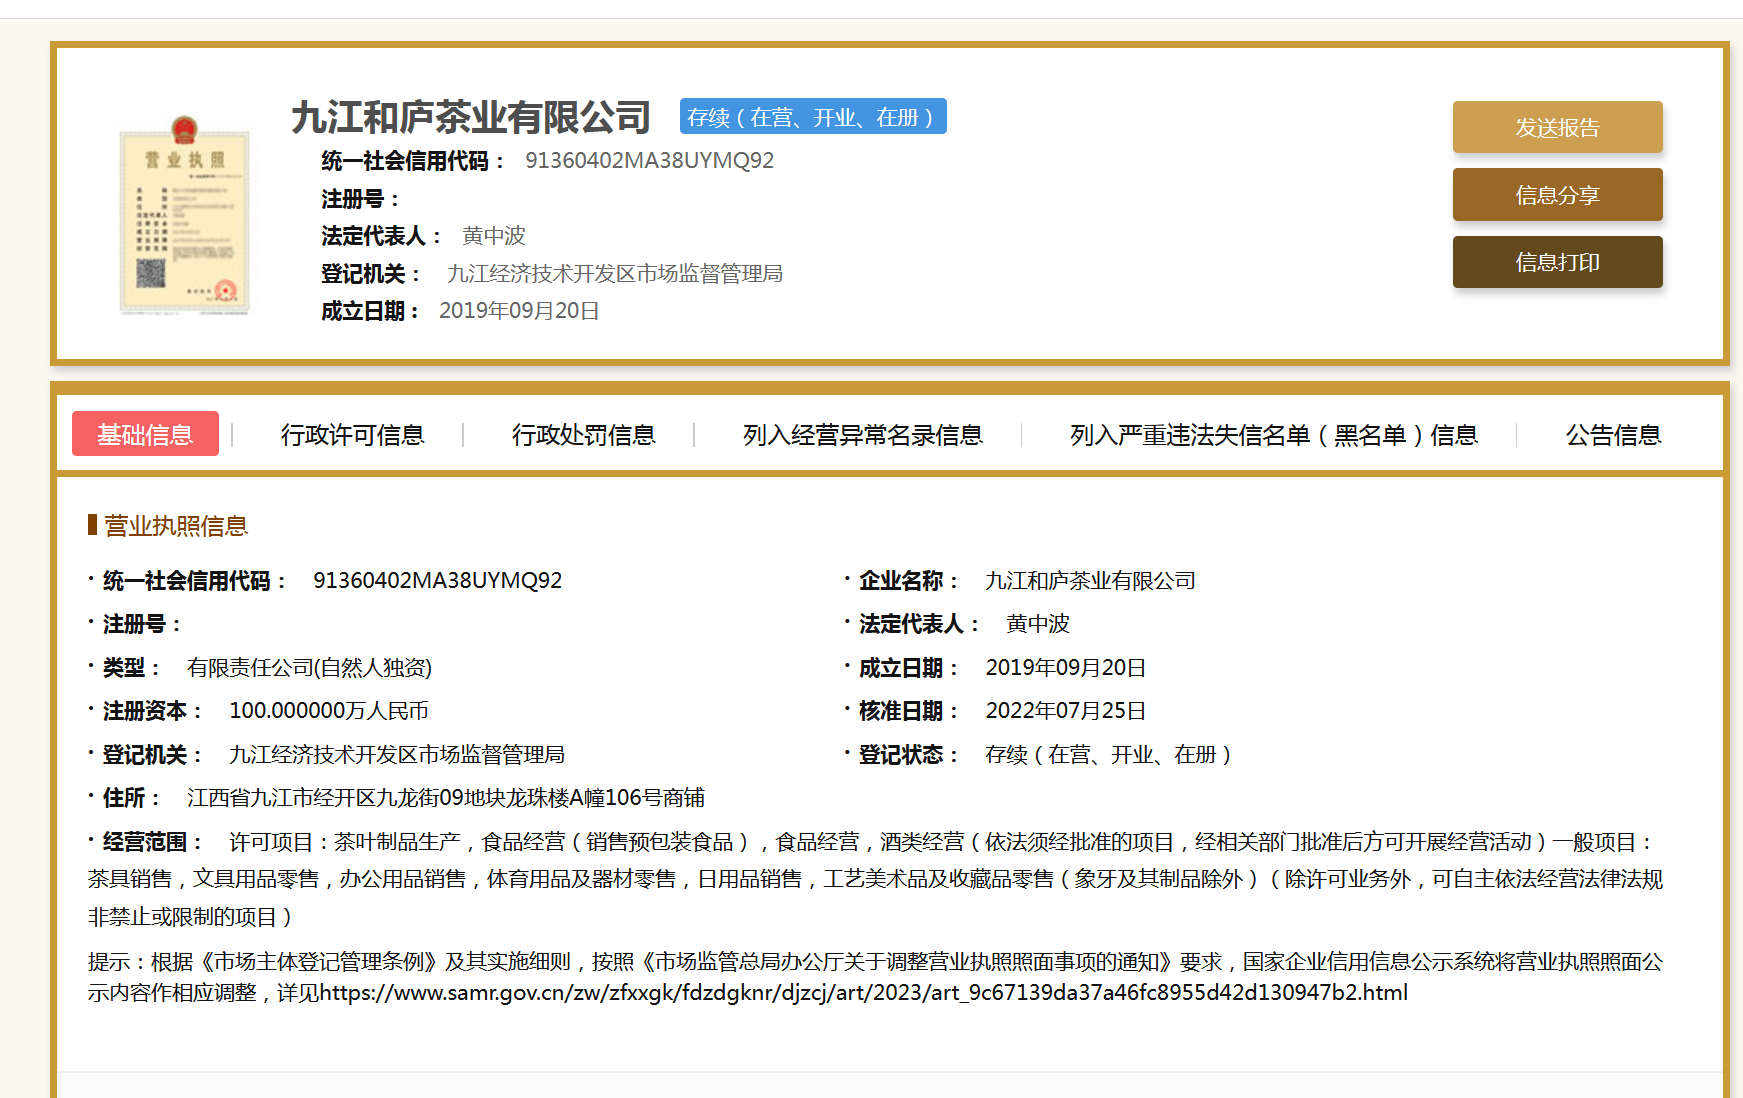Click legal representative 黄中波 in header
1743x1098 pixels.
click(494, 236)
